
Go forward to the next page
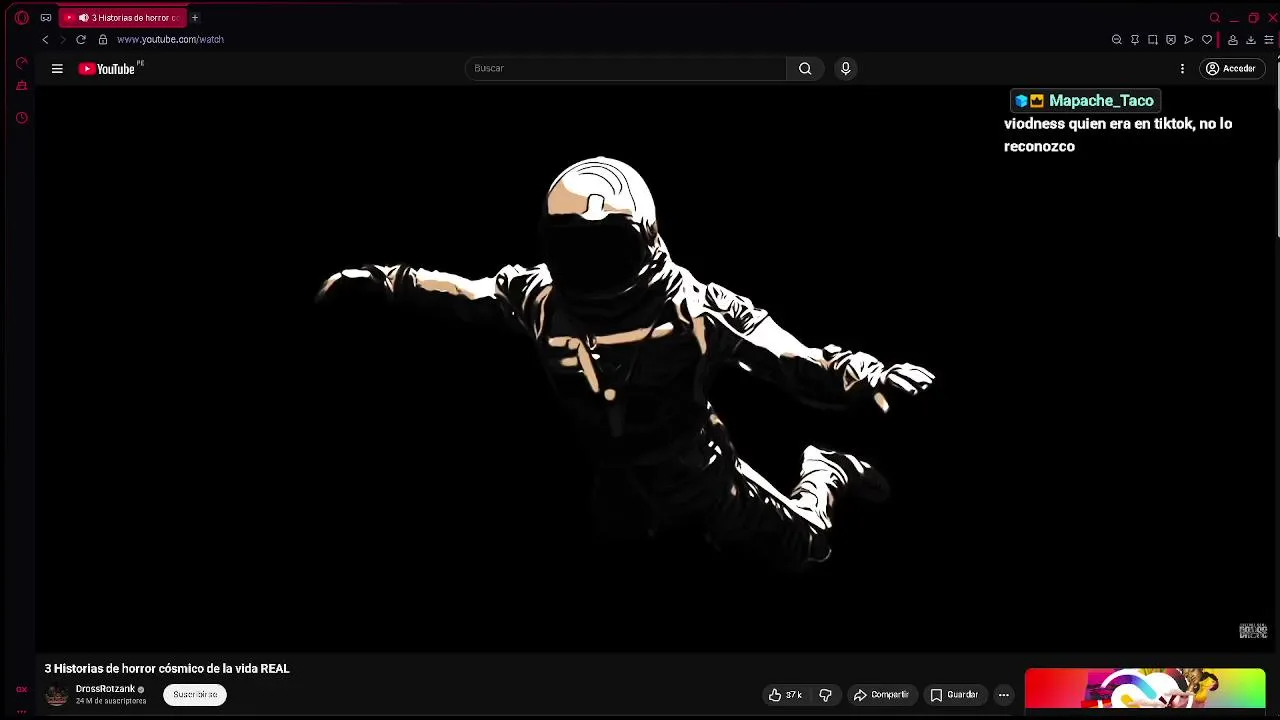coord(62,39)
